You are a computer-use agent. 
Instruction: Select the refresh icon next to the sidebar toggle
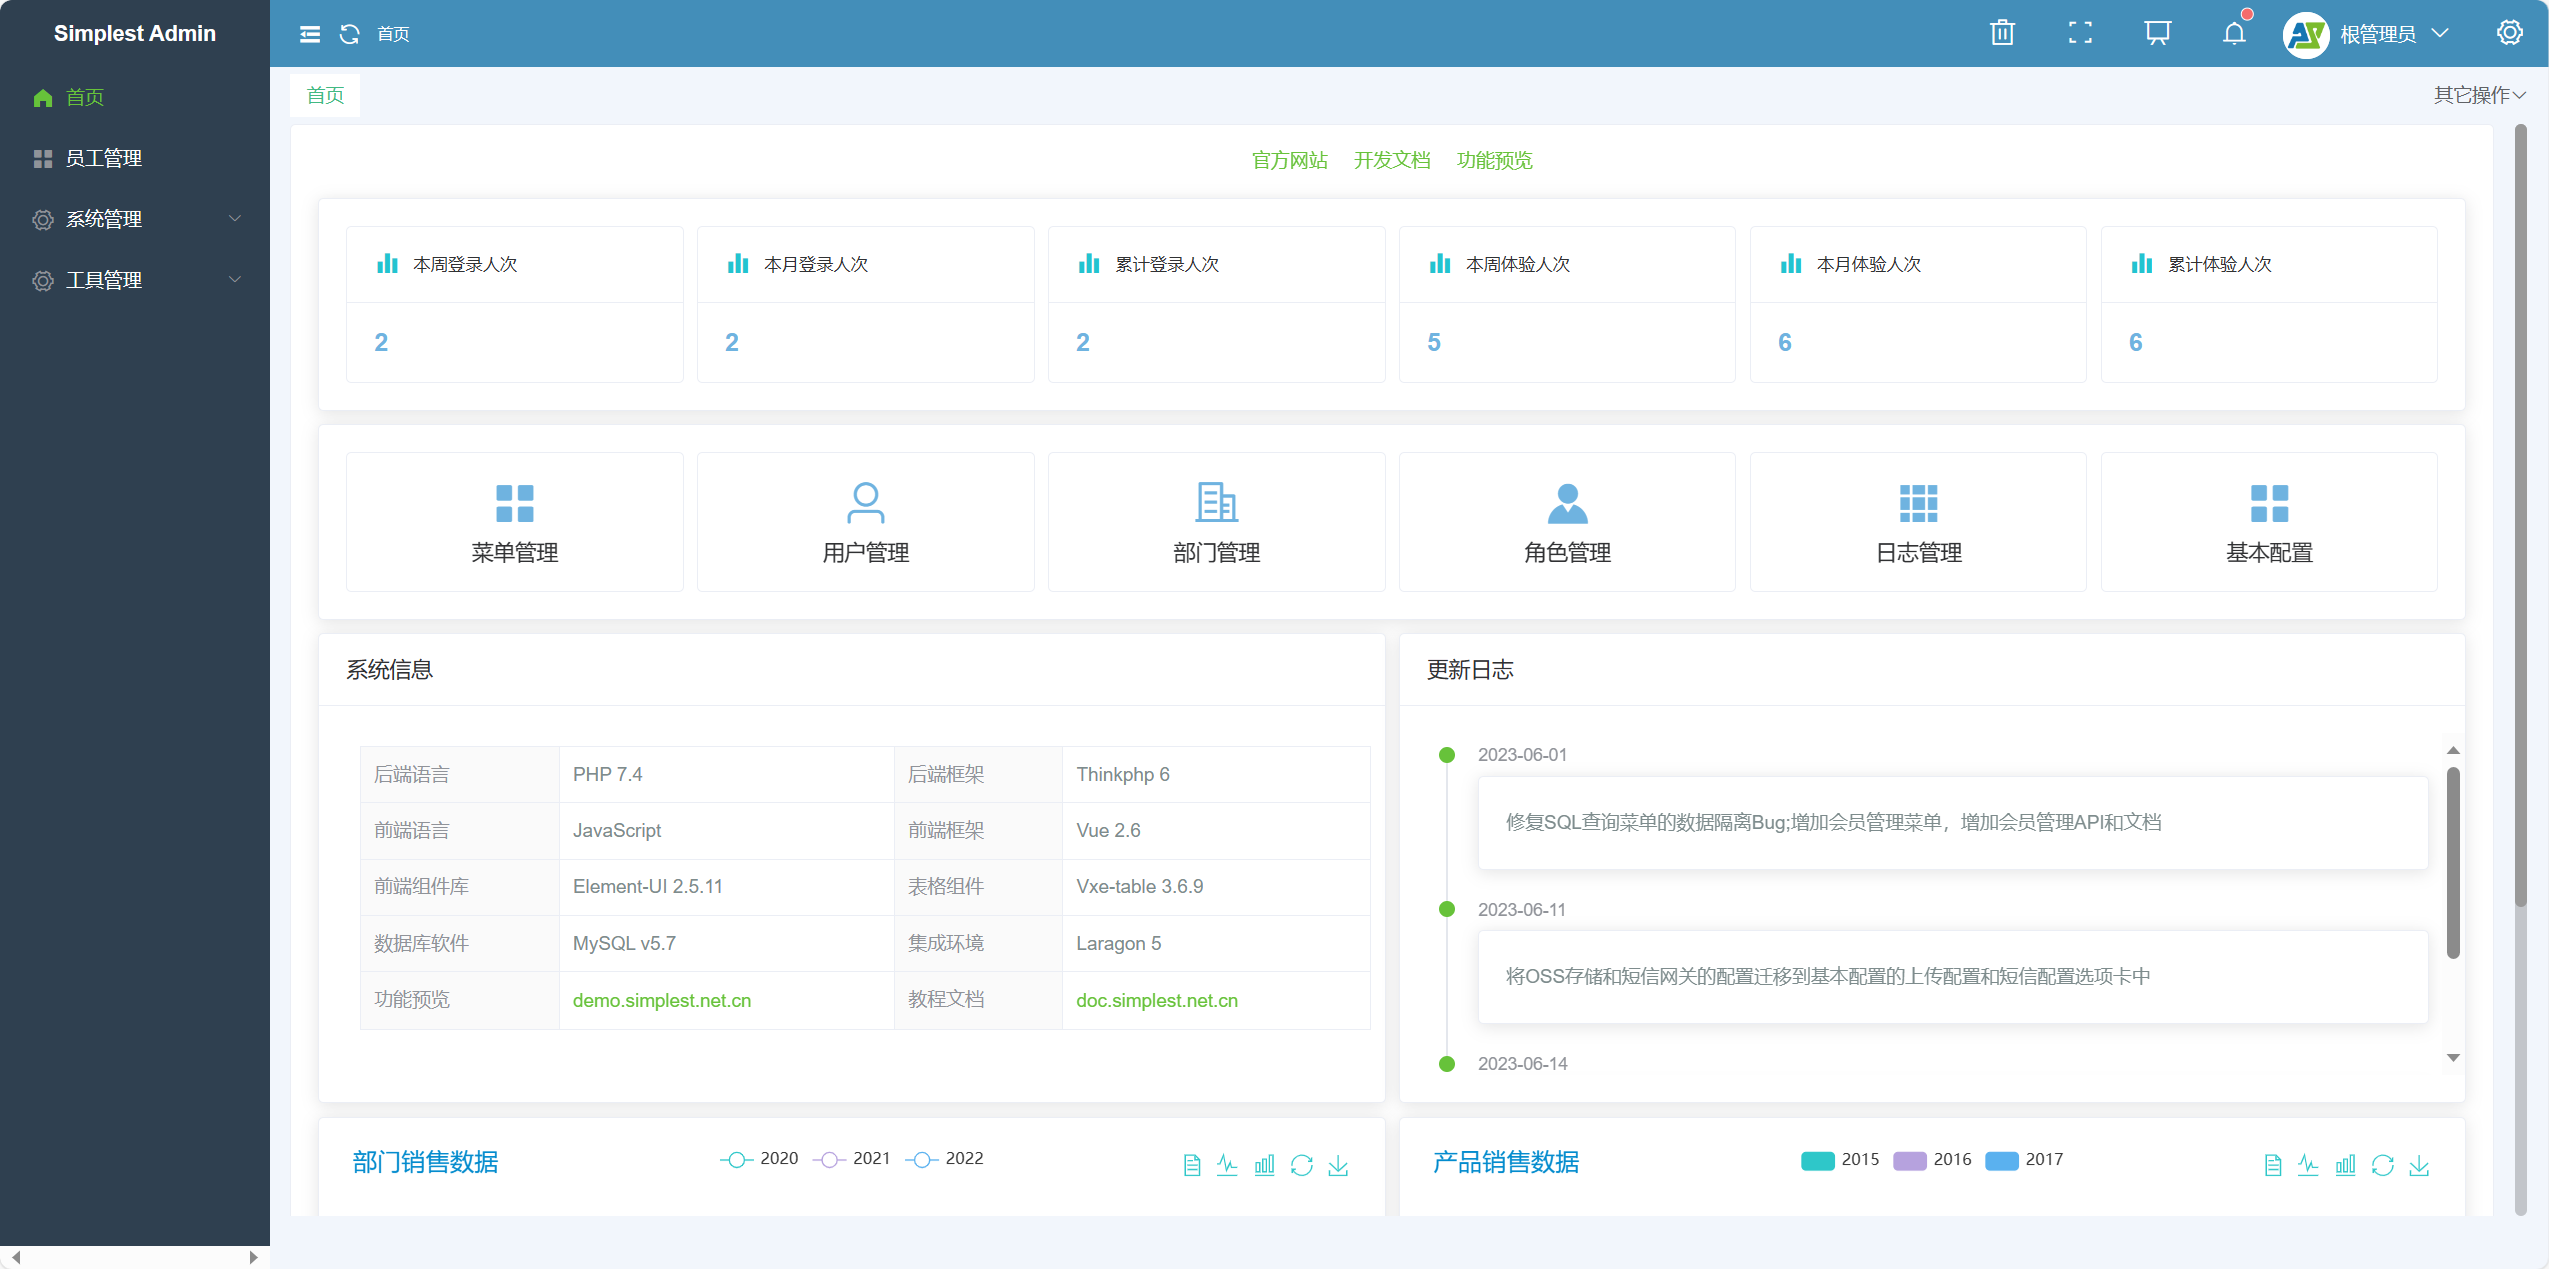click(x=349, y=33)
